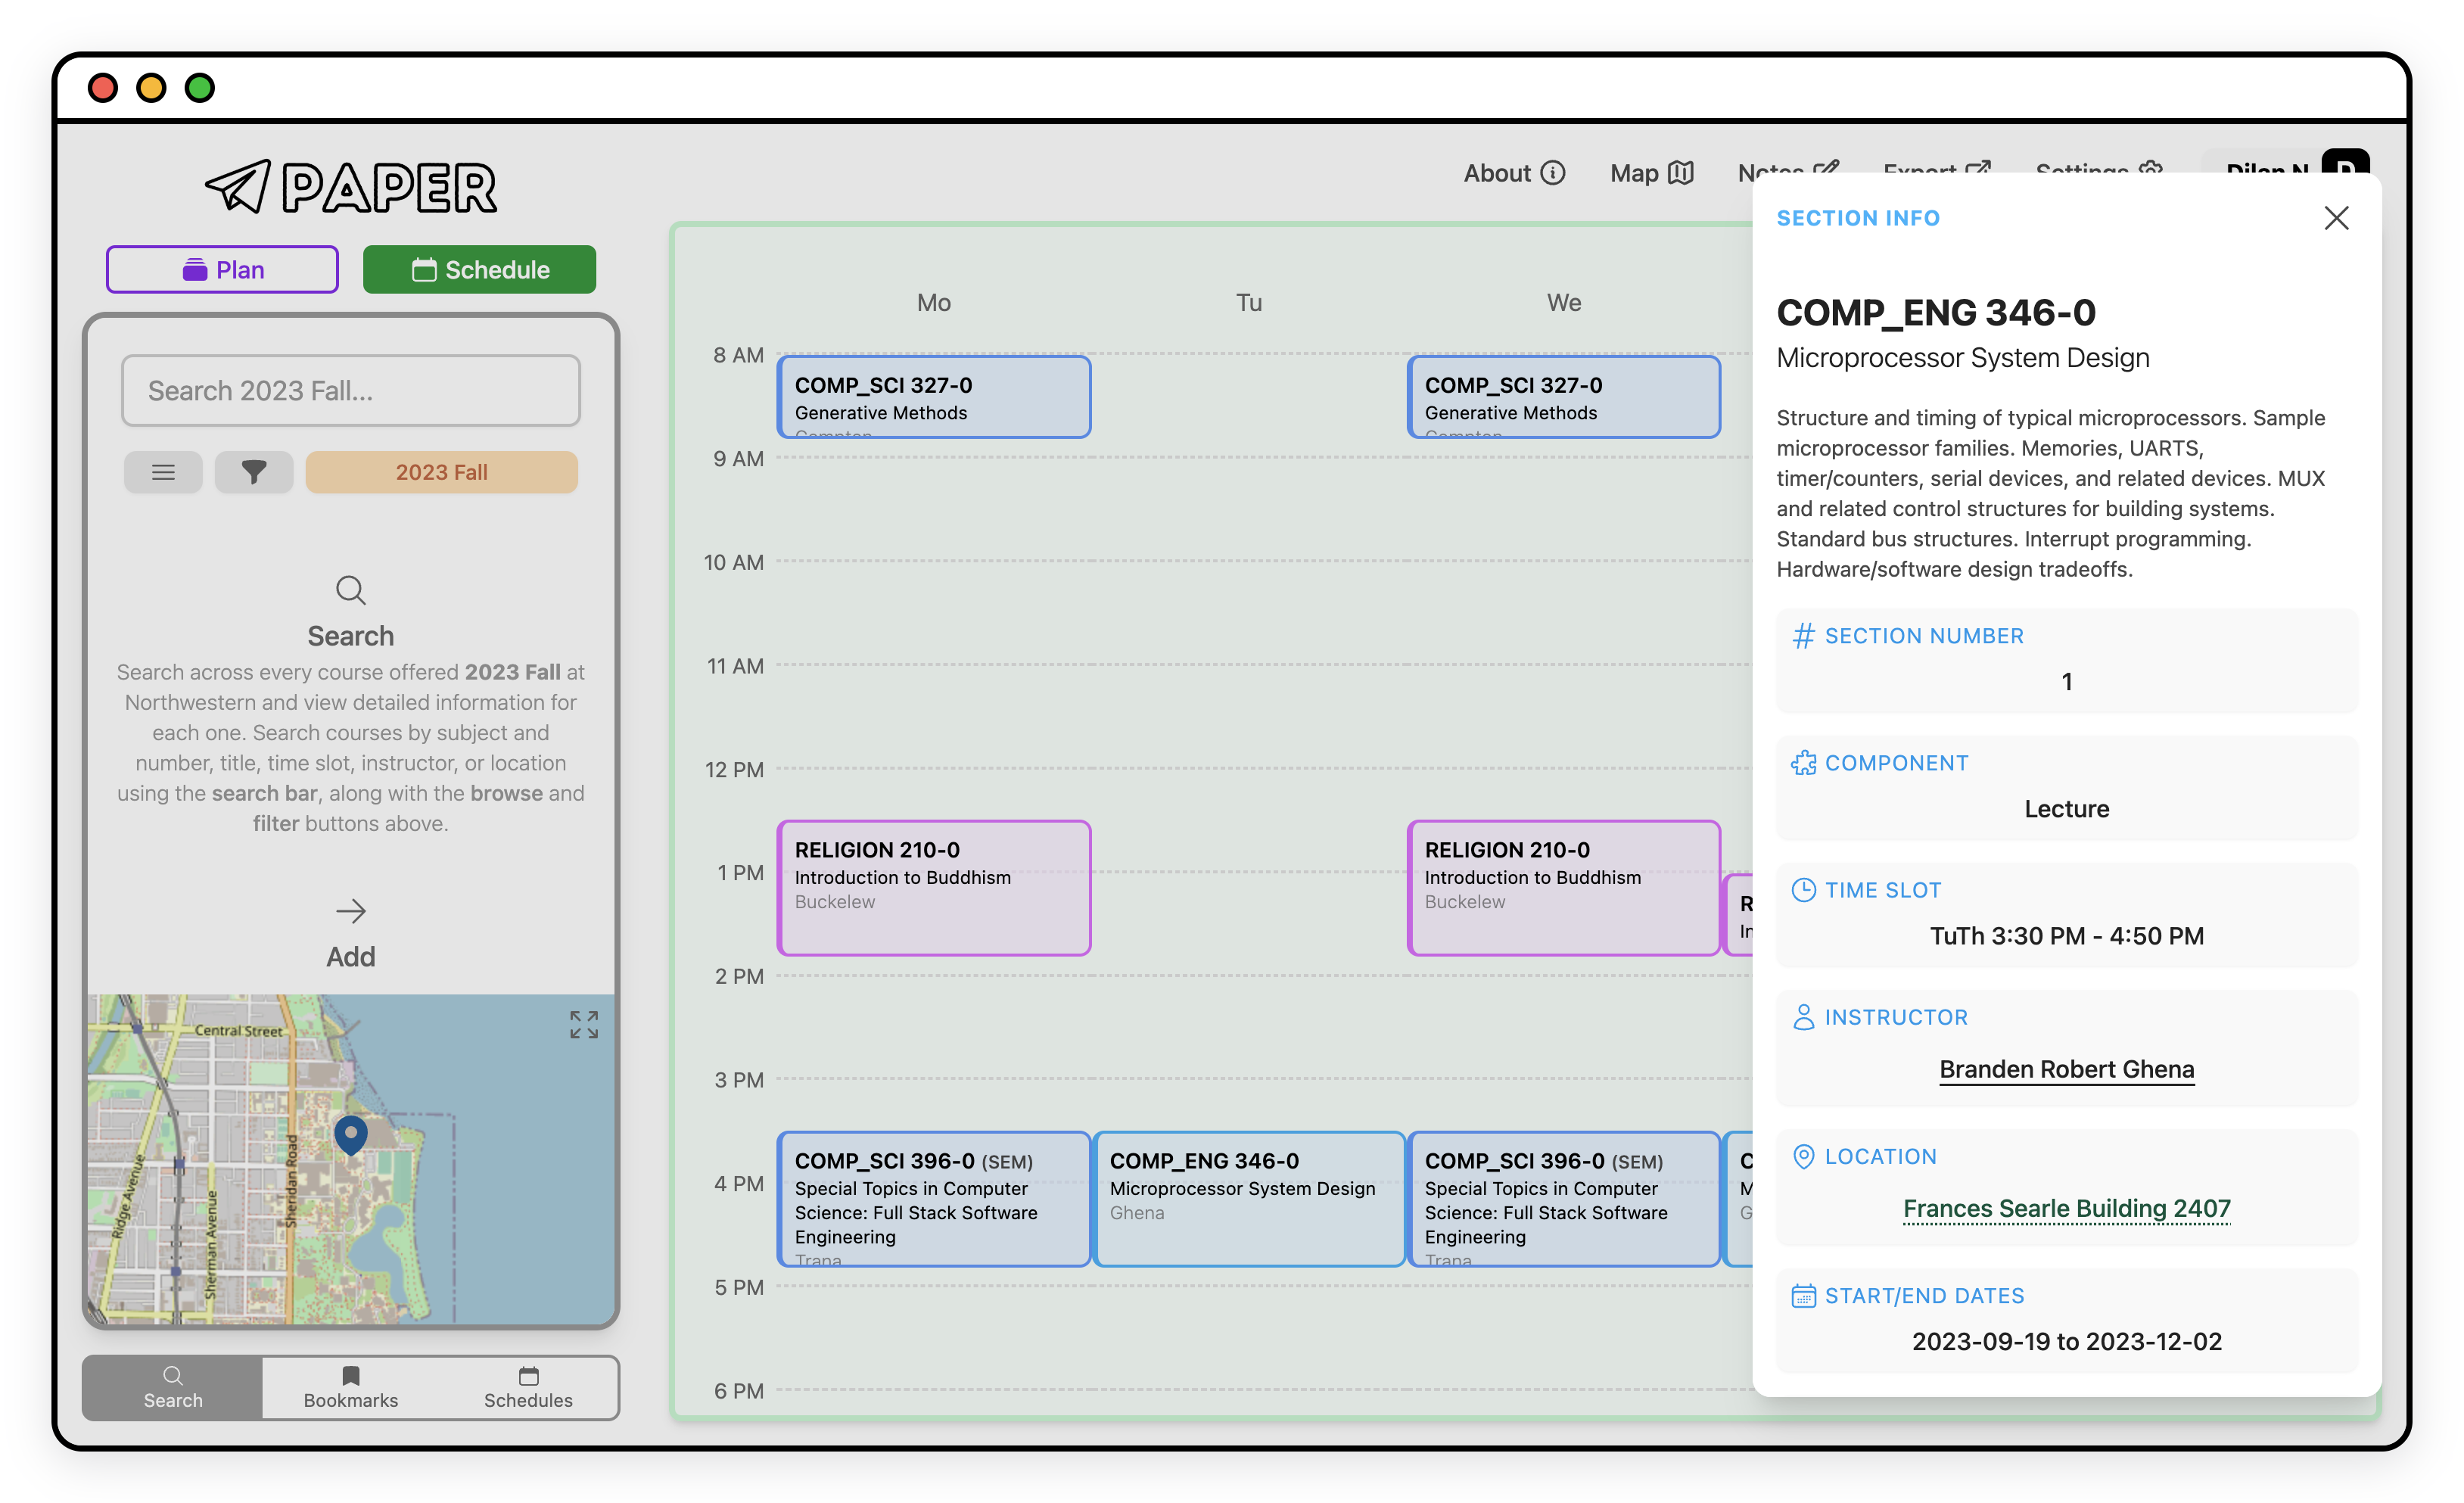
Task: Focus the Search 2023 Fall input
Action: pos(350,390)
